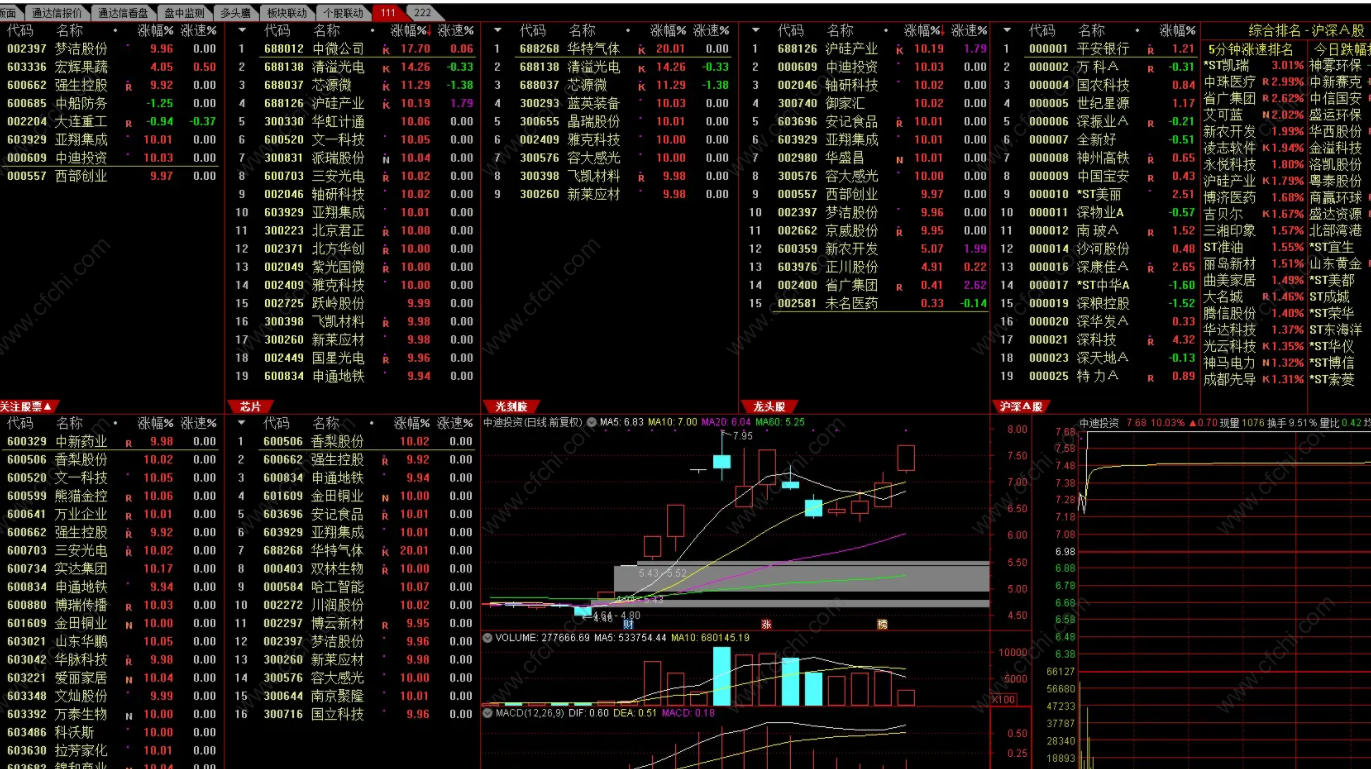Select the 中新药业 stock row
Viewport: 1371px width, 769px height.
[110, 441]
